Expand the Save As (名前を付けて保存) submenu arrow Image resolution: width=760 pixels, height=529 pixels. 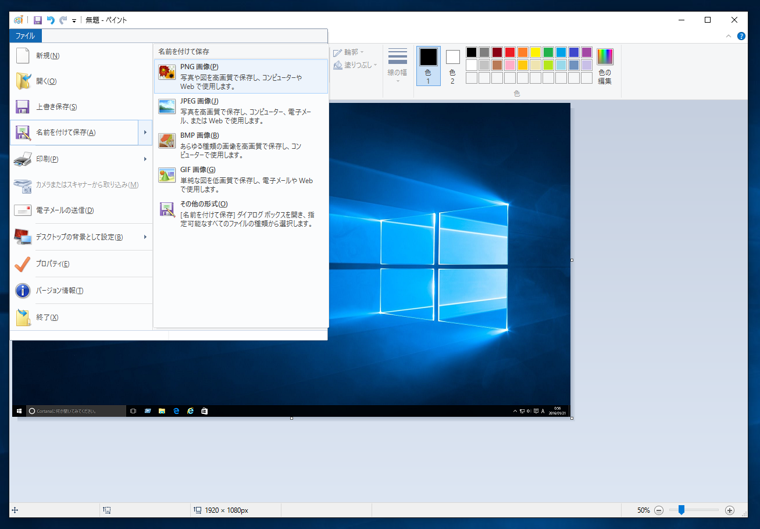pos(145,132)
